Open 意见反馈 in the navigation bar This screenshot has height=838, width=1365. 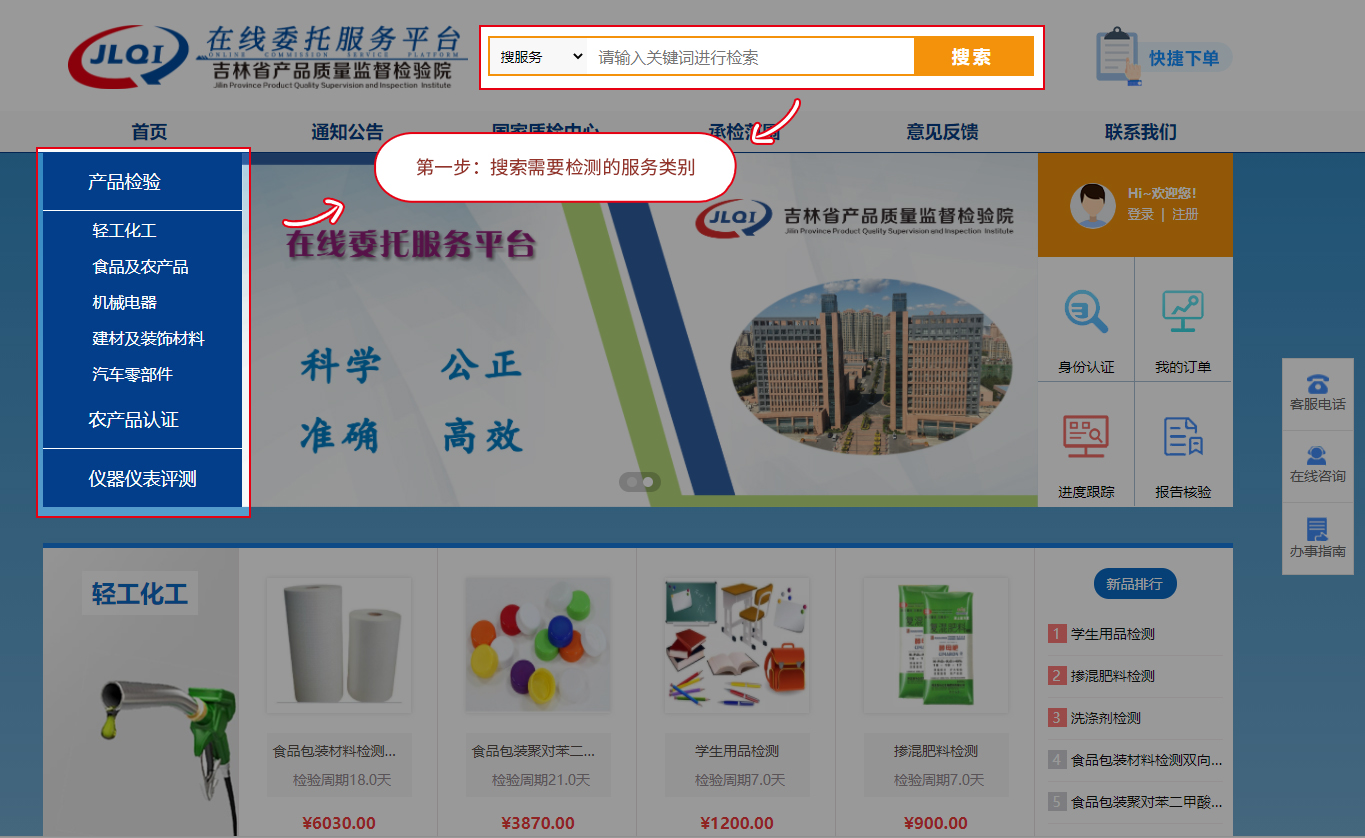(942, 132)
